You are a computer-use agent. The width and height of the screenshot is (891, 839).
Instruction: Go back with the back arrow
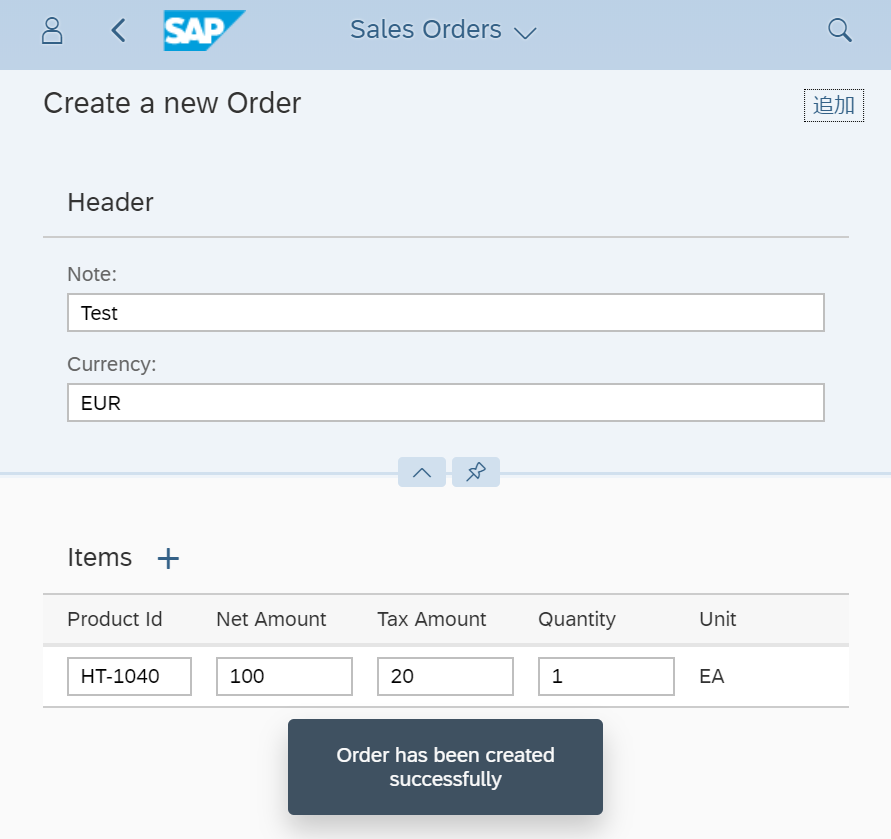[118, 31]
